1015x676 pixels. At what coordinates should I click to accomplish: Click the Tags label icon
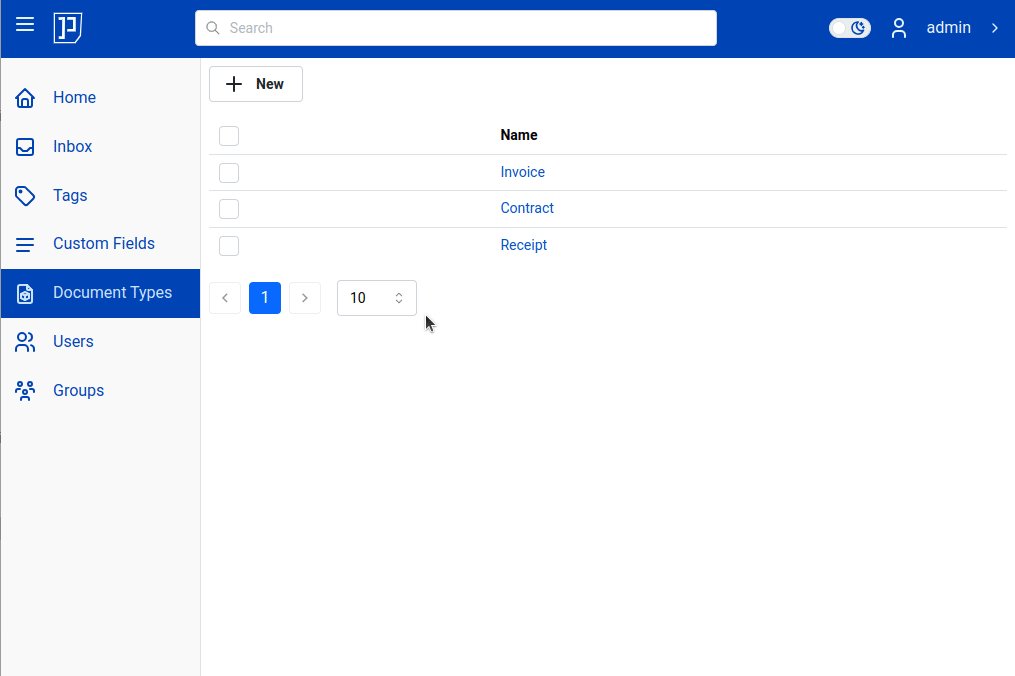(25, 196)
